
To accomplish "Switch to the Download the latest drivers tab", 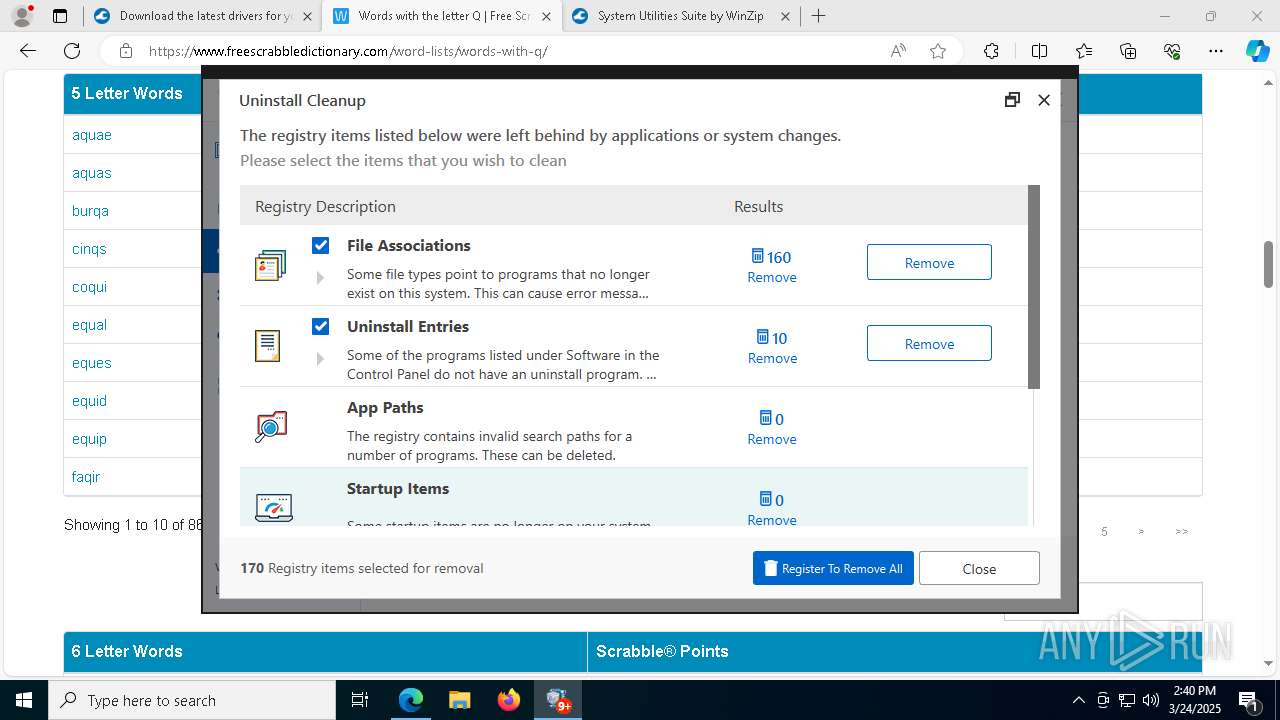I will pyautogui.click(x=203, y=16).
